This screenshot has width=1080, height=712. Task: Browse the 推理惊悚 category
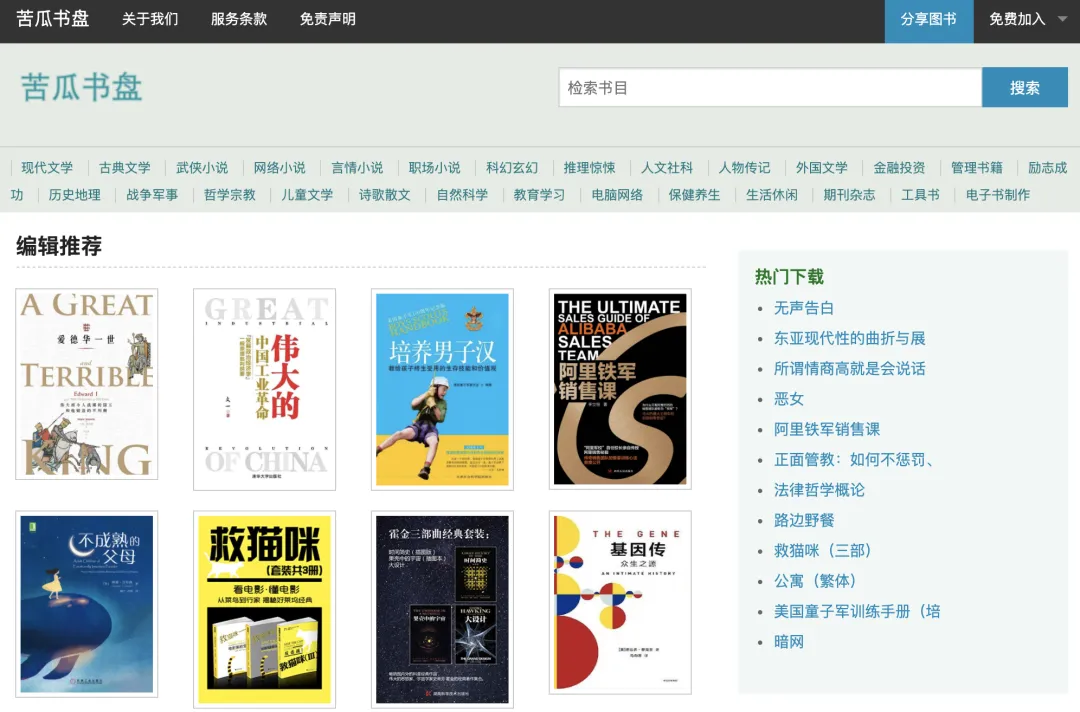click(x=590, y=167)
